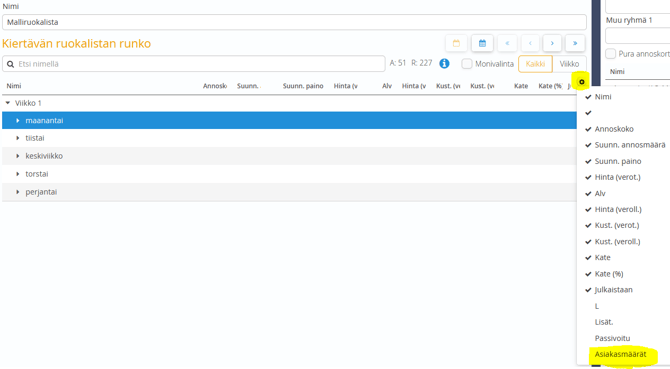The image size is (670, 369).
Task: Go to previous week arrow
Action: pyautogui.click(x=530, y=43)
